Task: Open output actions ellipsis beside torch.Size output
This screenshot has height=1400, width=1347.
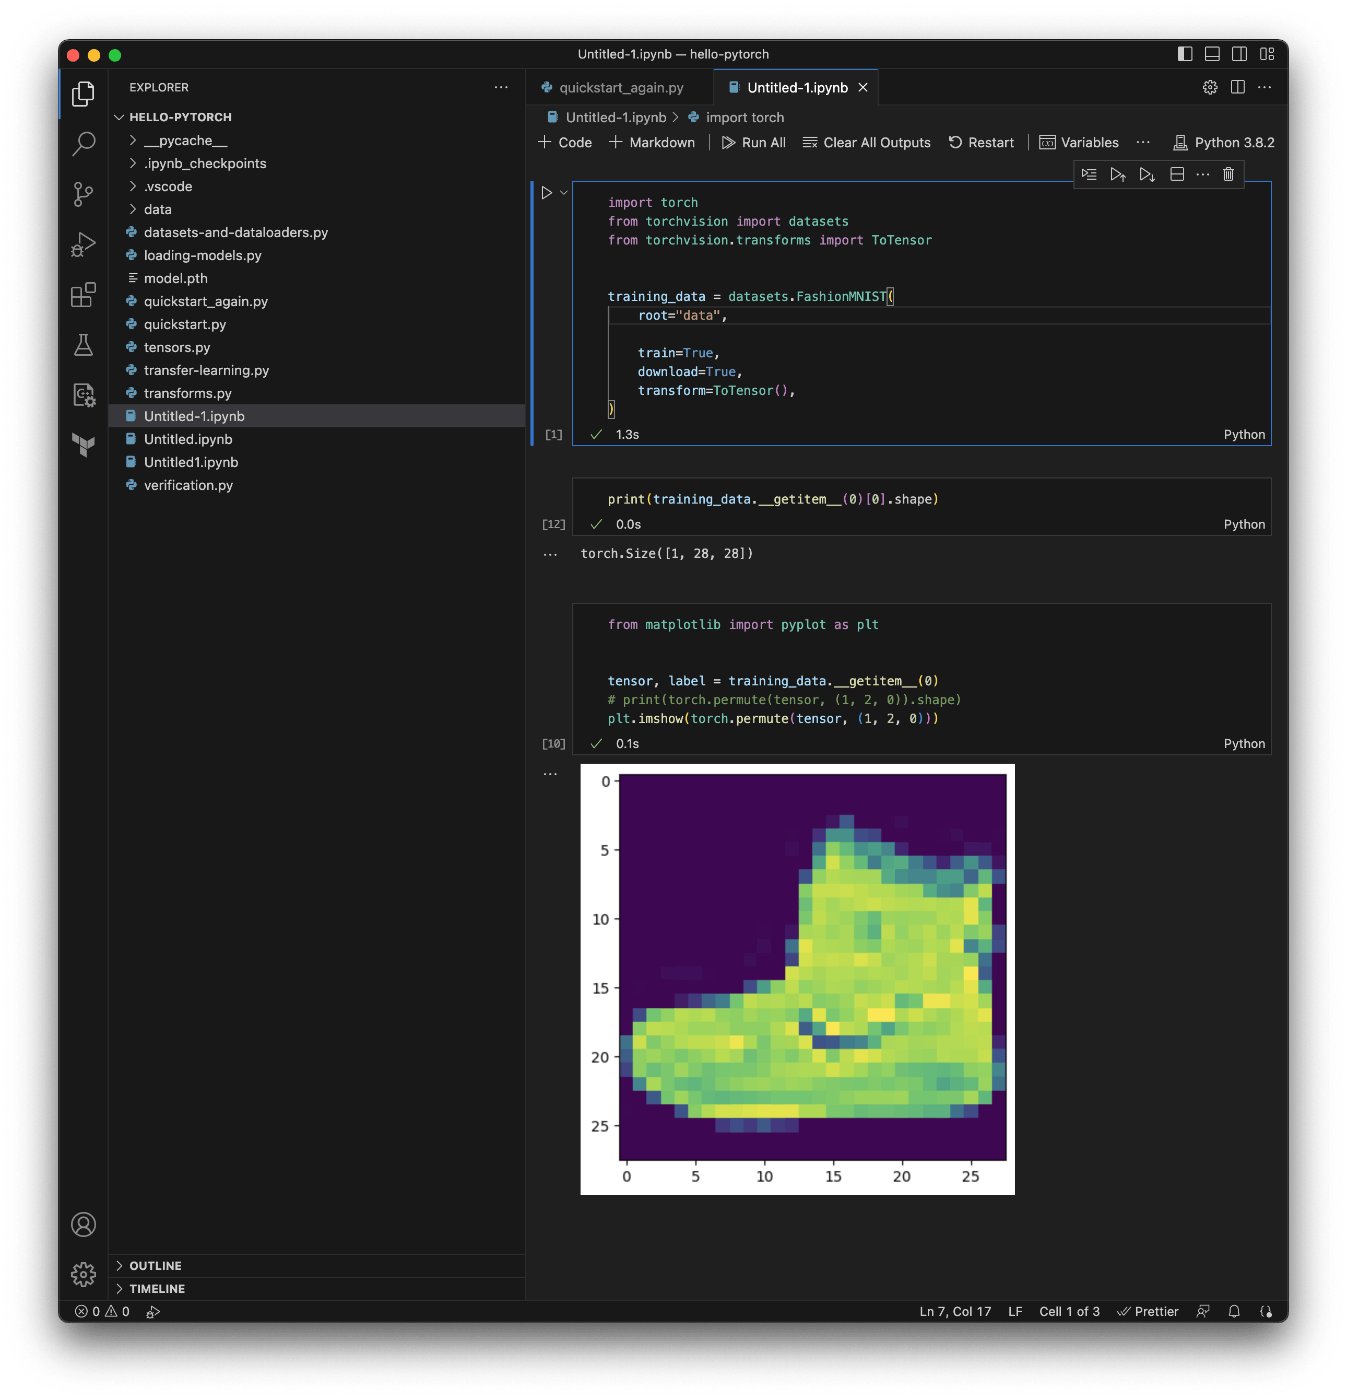Action: (550, 554)
